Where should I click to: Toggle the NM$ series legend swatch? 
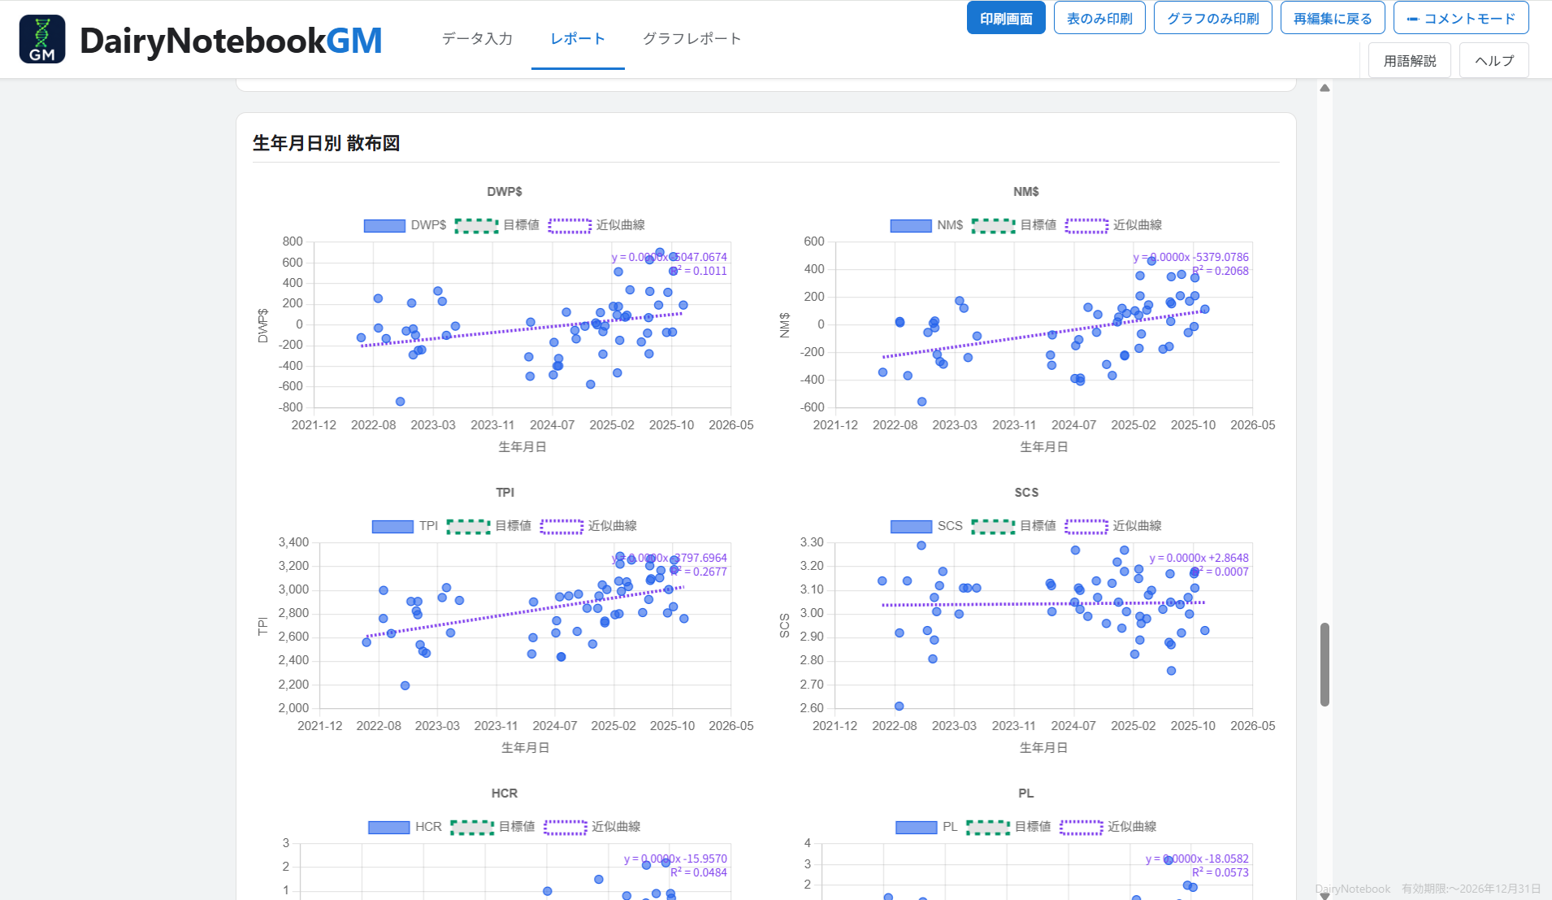(911, 225)
